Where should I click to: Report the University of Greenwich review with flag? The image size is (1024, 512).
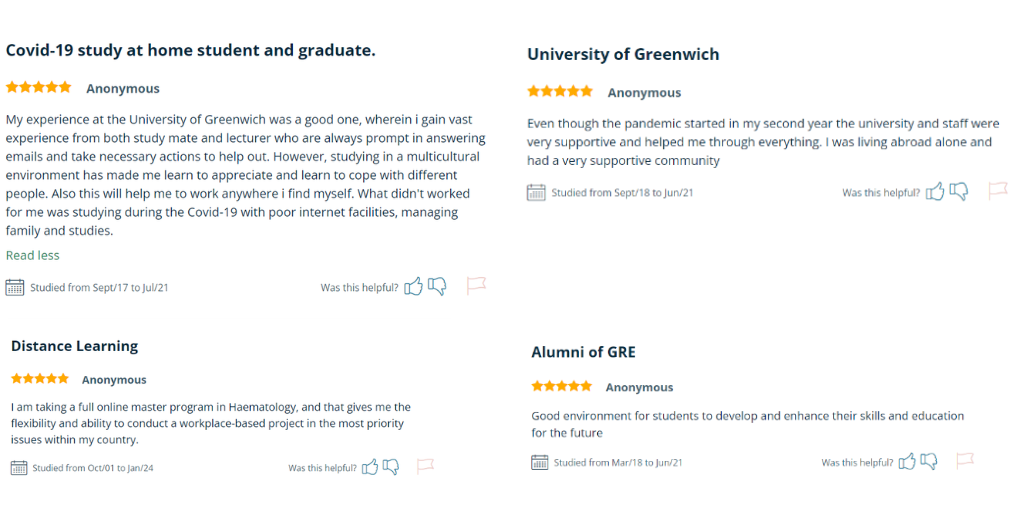coord(998,191)
